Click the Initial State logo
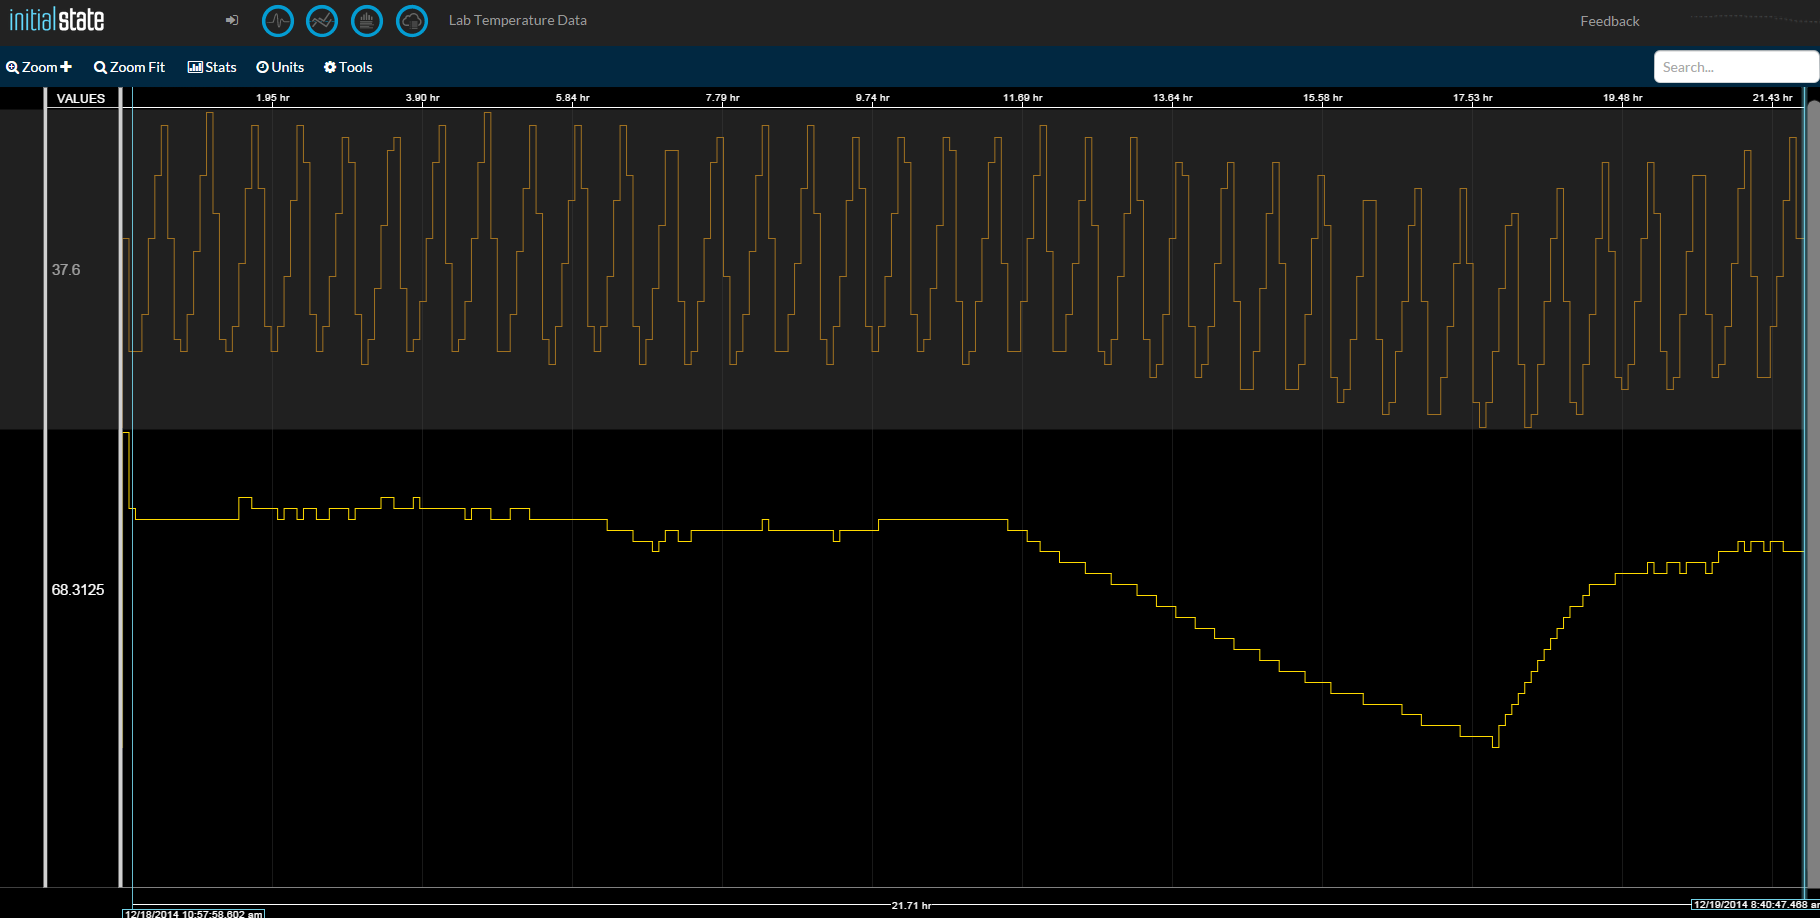The height and width of the screenshot is (918, 1820). [57, 20]
